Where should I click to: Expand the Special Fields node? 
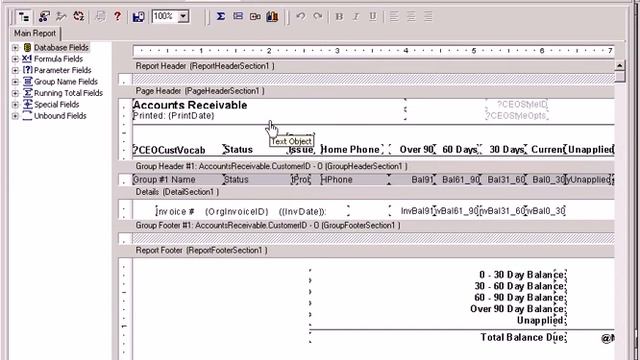(x=15, y=105)
